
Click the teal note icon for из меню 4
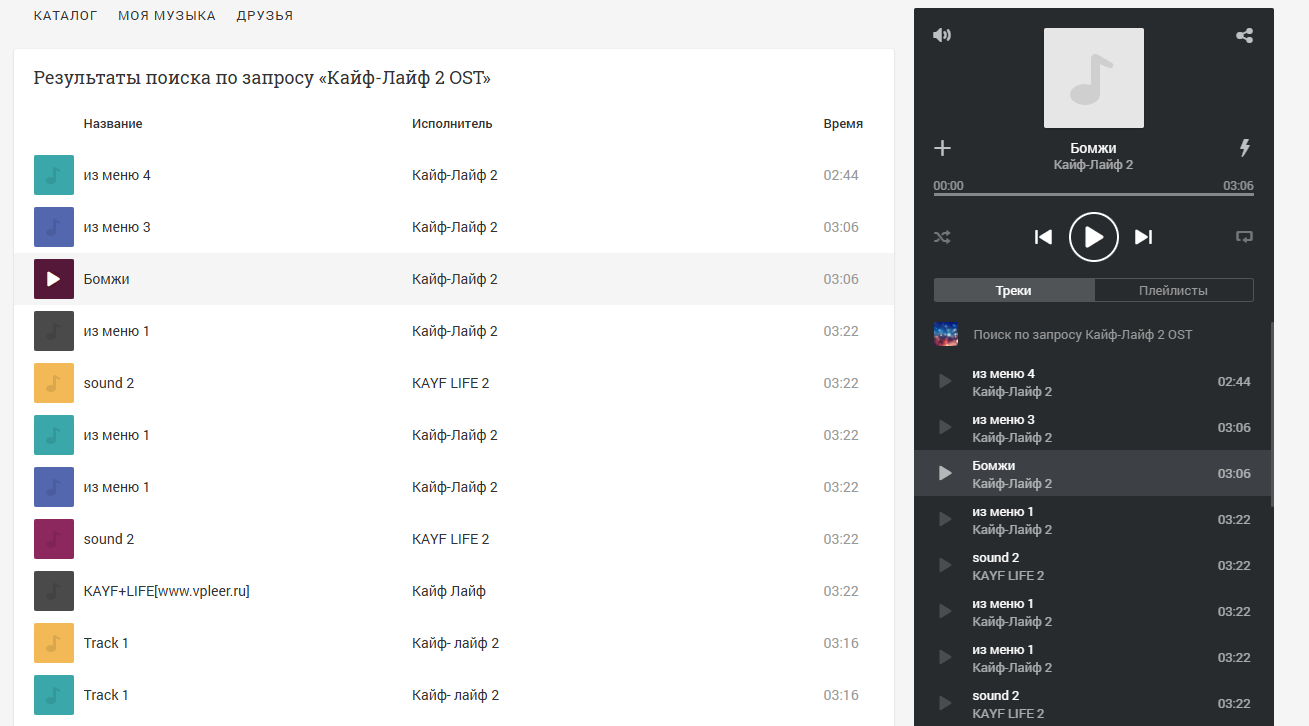click(54, 175)
